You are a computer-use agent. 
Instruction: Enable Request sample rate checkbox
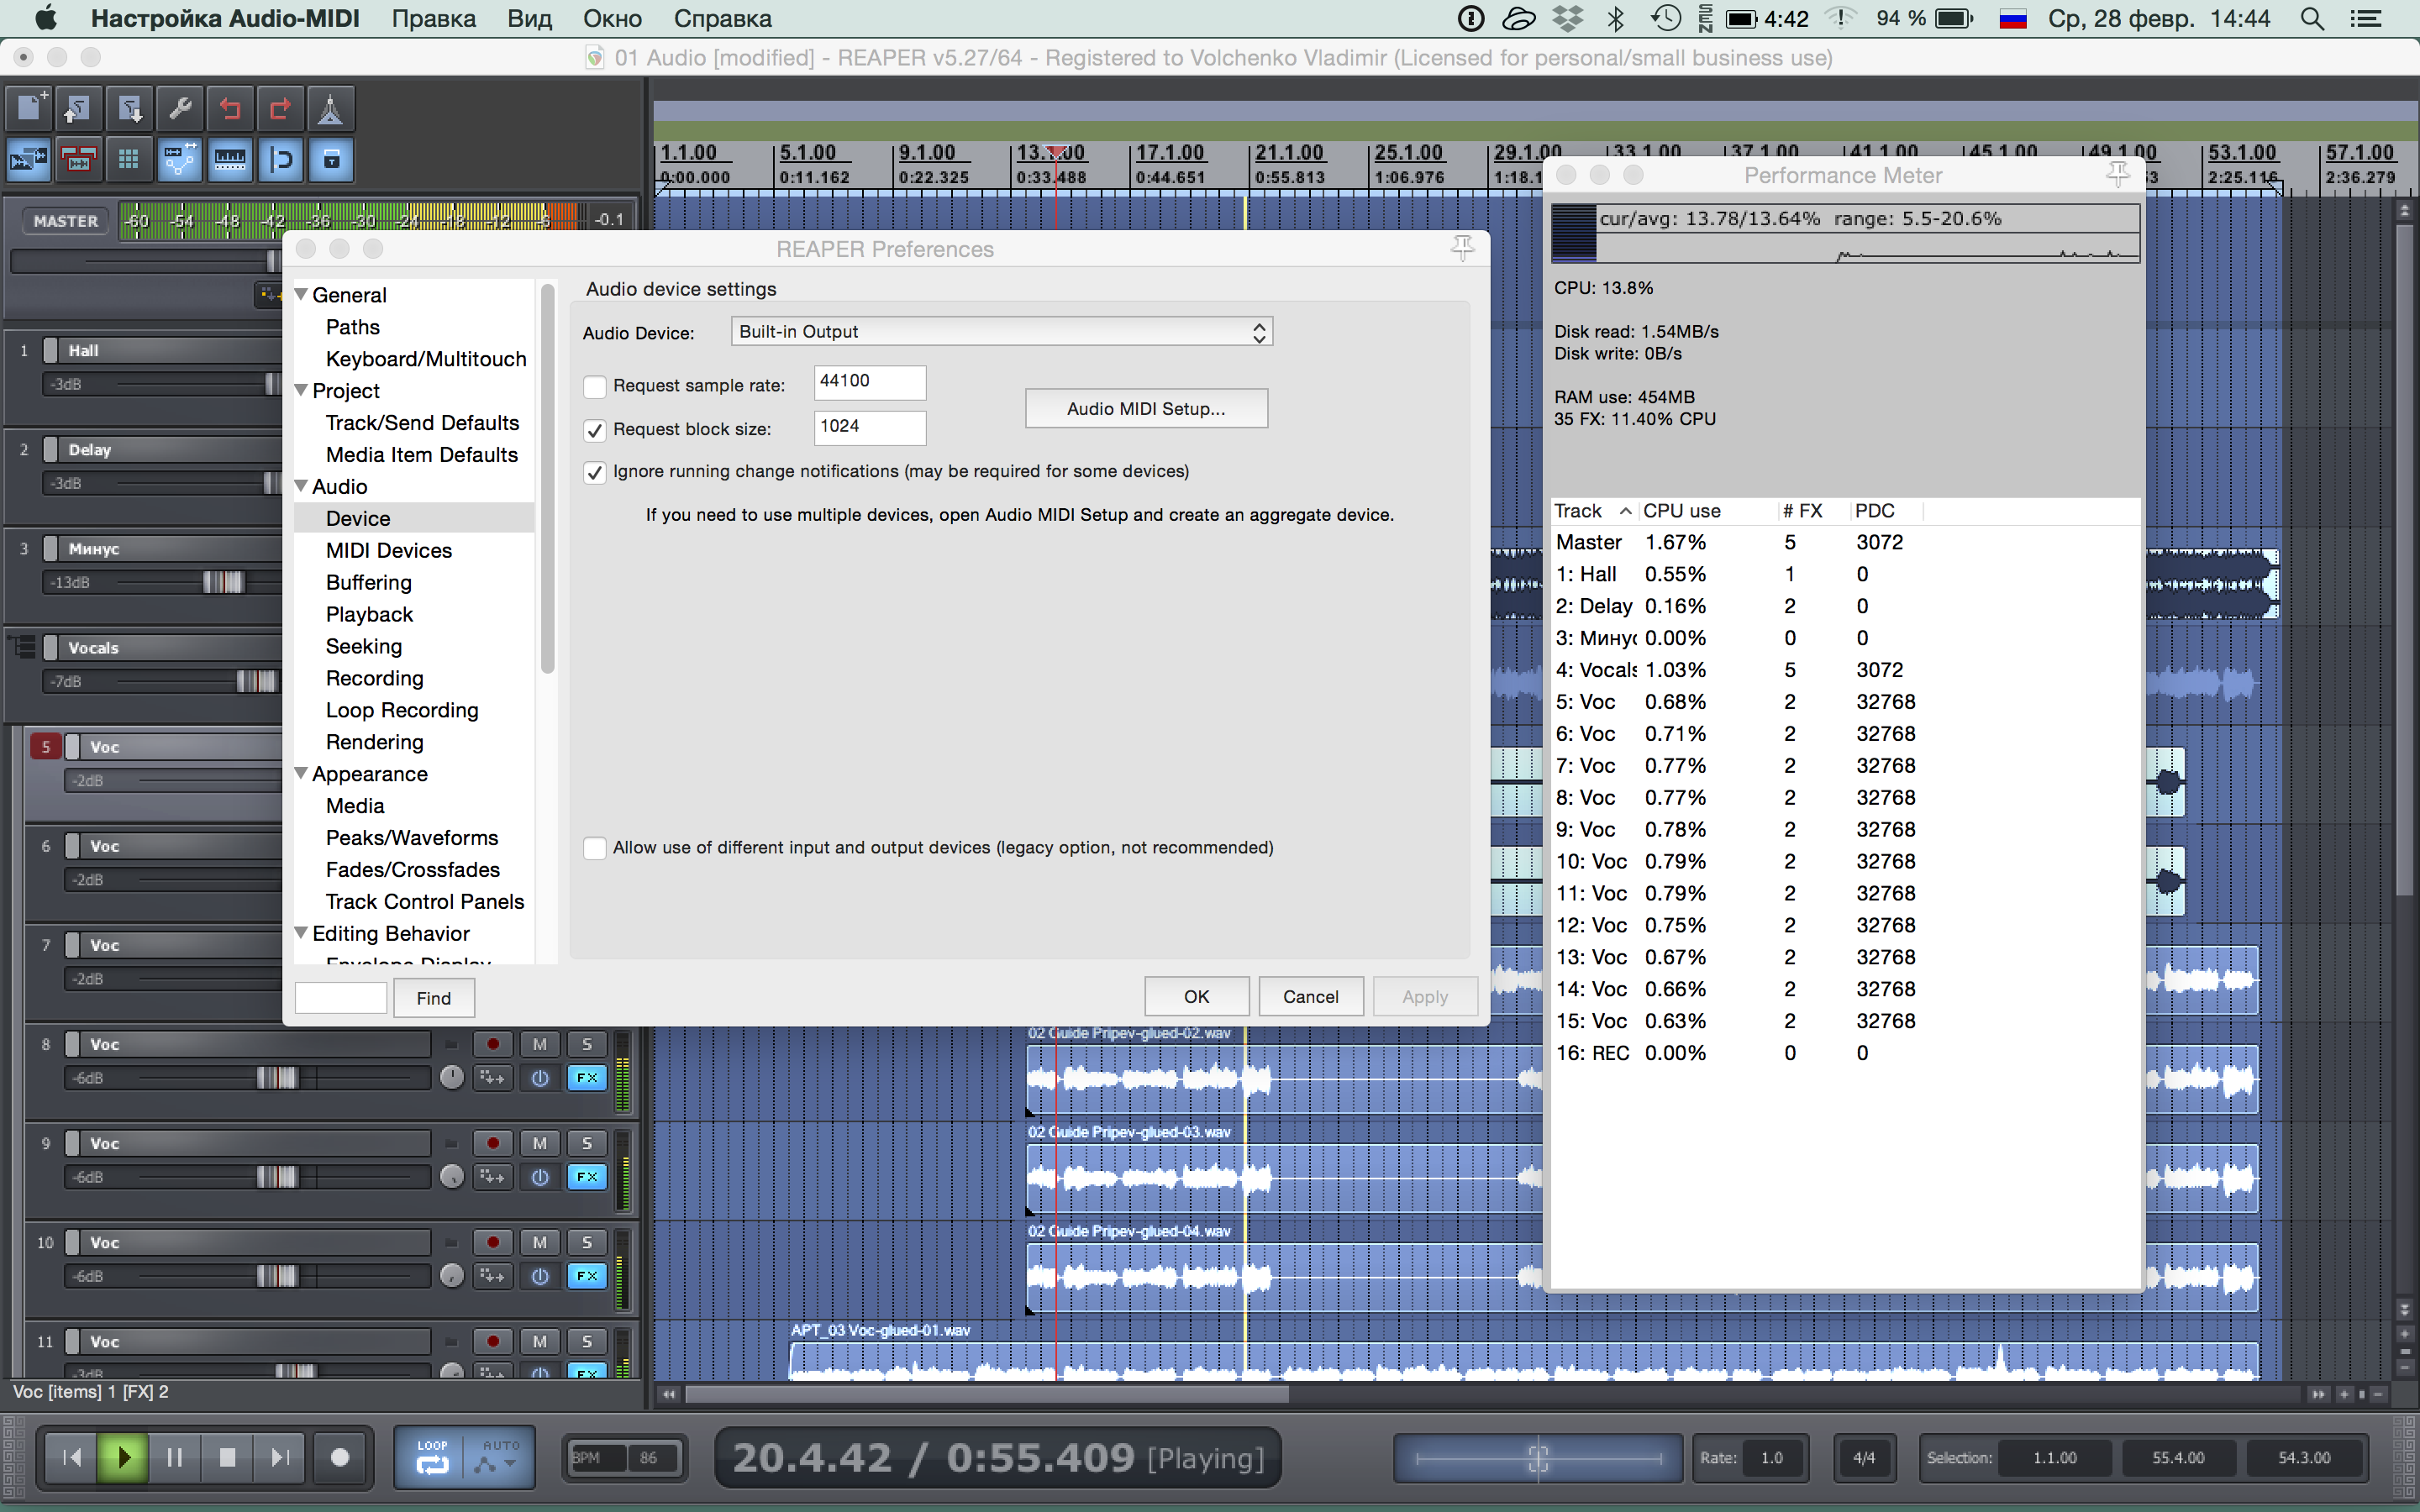coord(595,387)
